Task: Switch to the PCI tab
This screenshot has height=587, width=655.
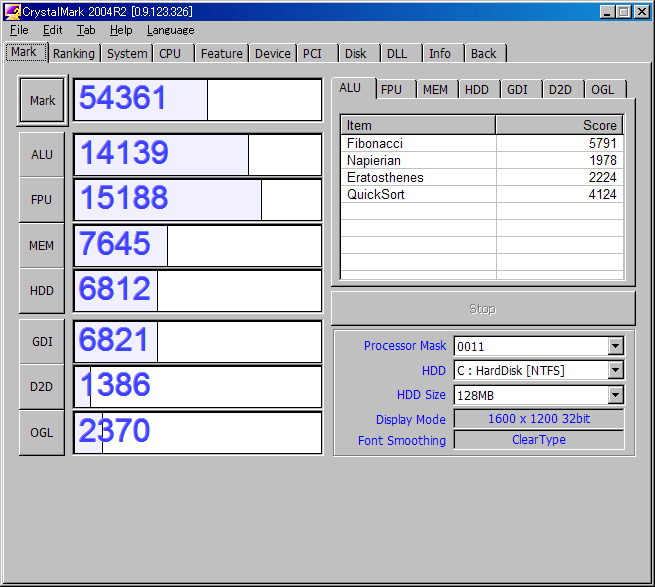Action: pos(317,53)
